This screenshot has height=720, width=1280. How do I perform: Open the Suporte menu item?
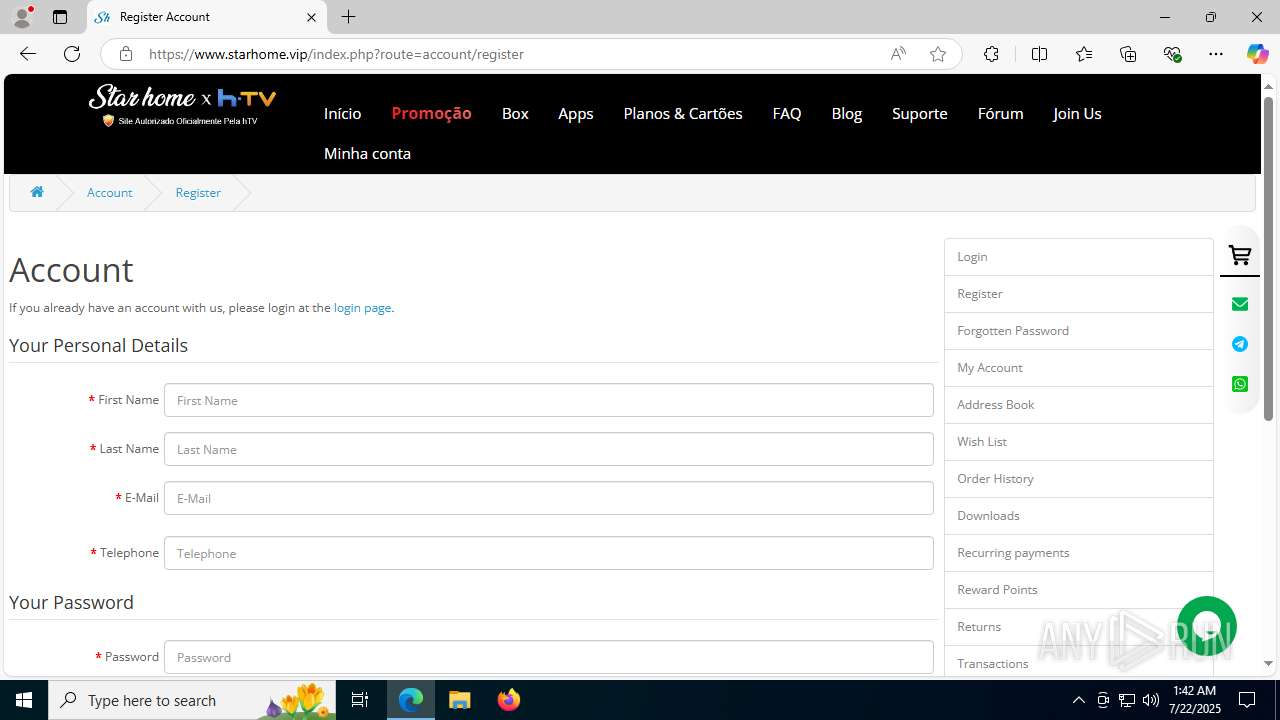click(x=920, y=113)
